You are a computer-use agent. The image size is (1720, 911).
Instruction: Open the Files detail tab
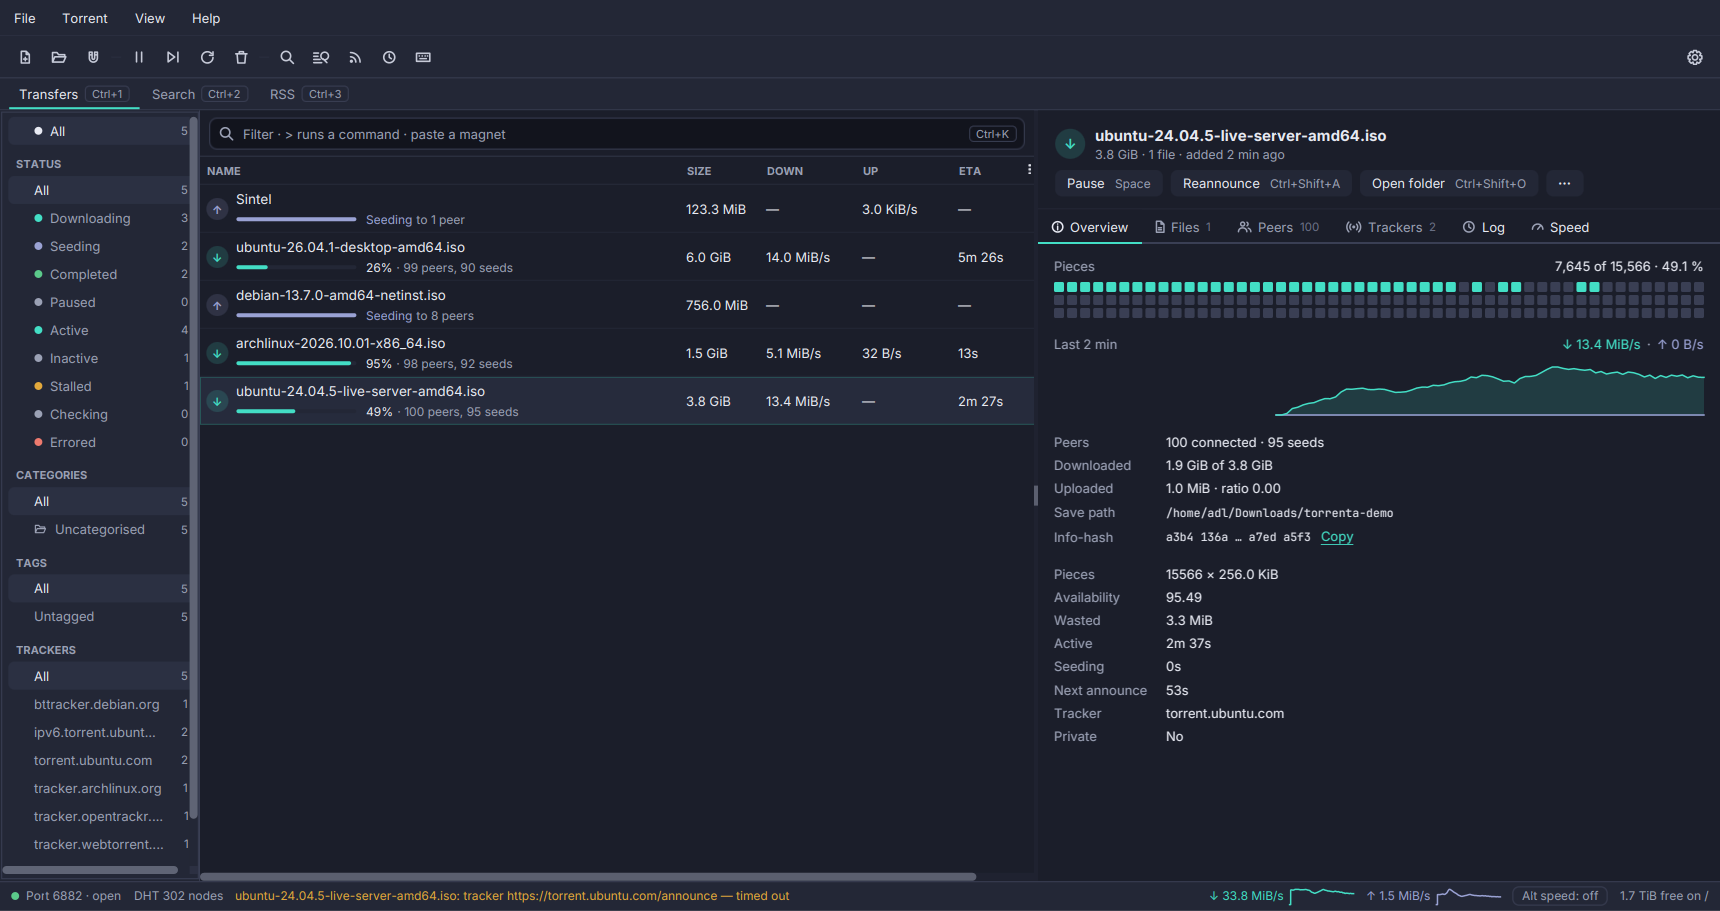coord(1183,227)
